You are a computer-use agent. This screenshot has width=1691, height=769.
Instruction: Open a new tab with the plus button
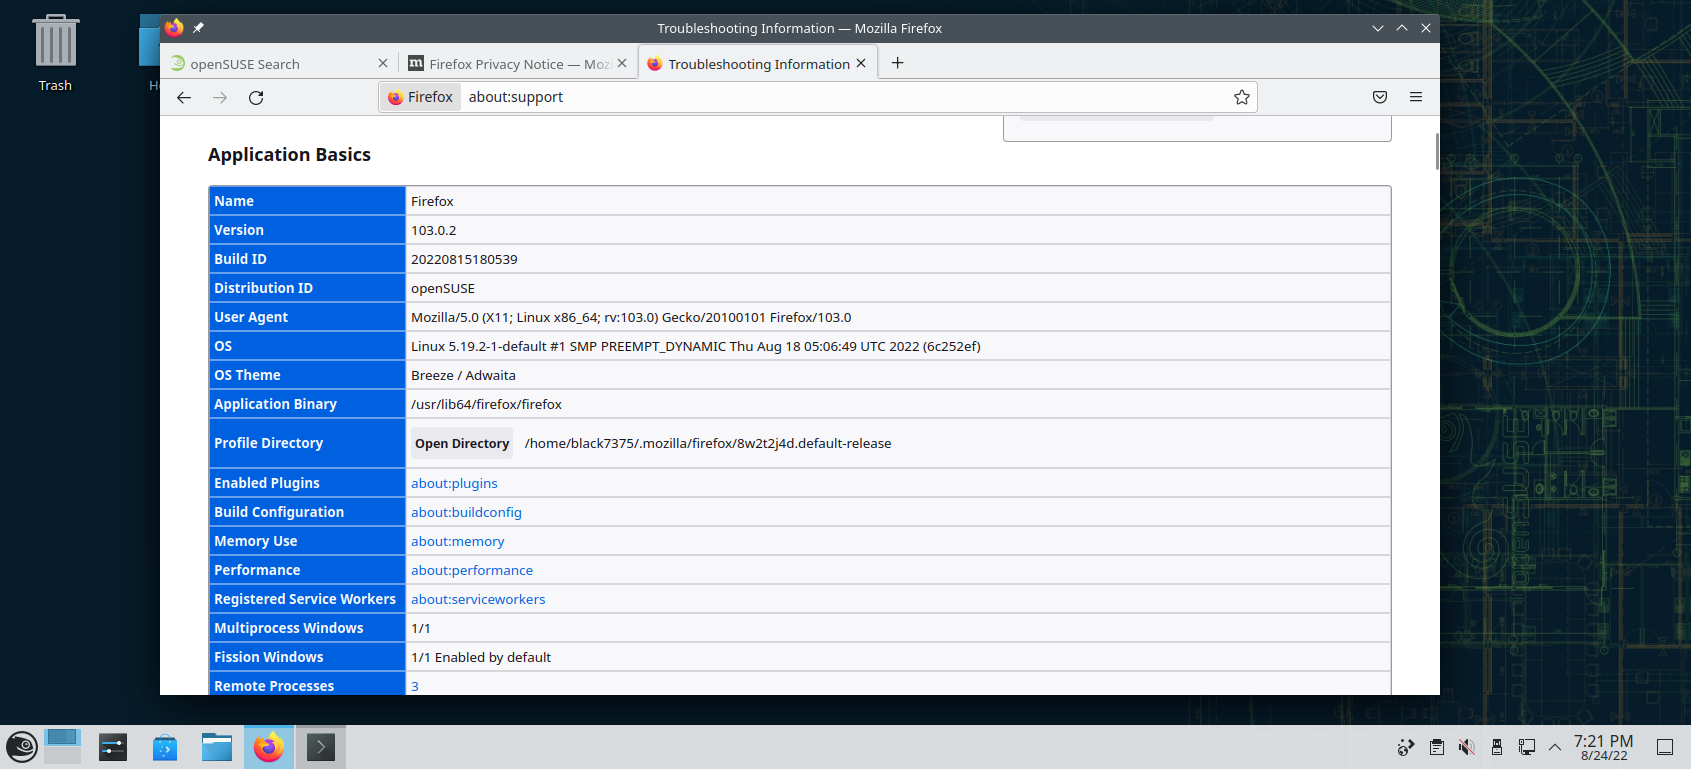click(x=898, y=63)
